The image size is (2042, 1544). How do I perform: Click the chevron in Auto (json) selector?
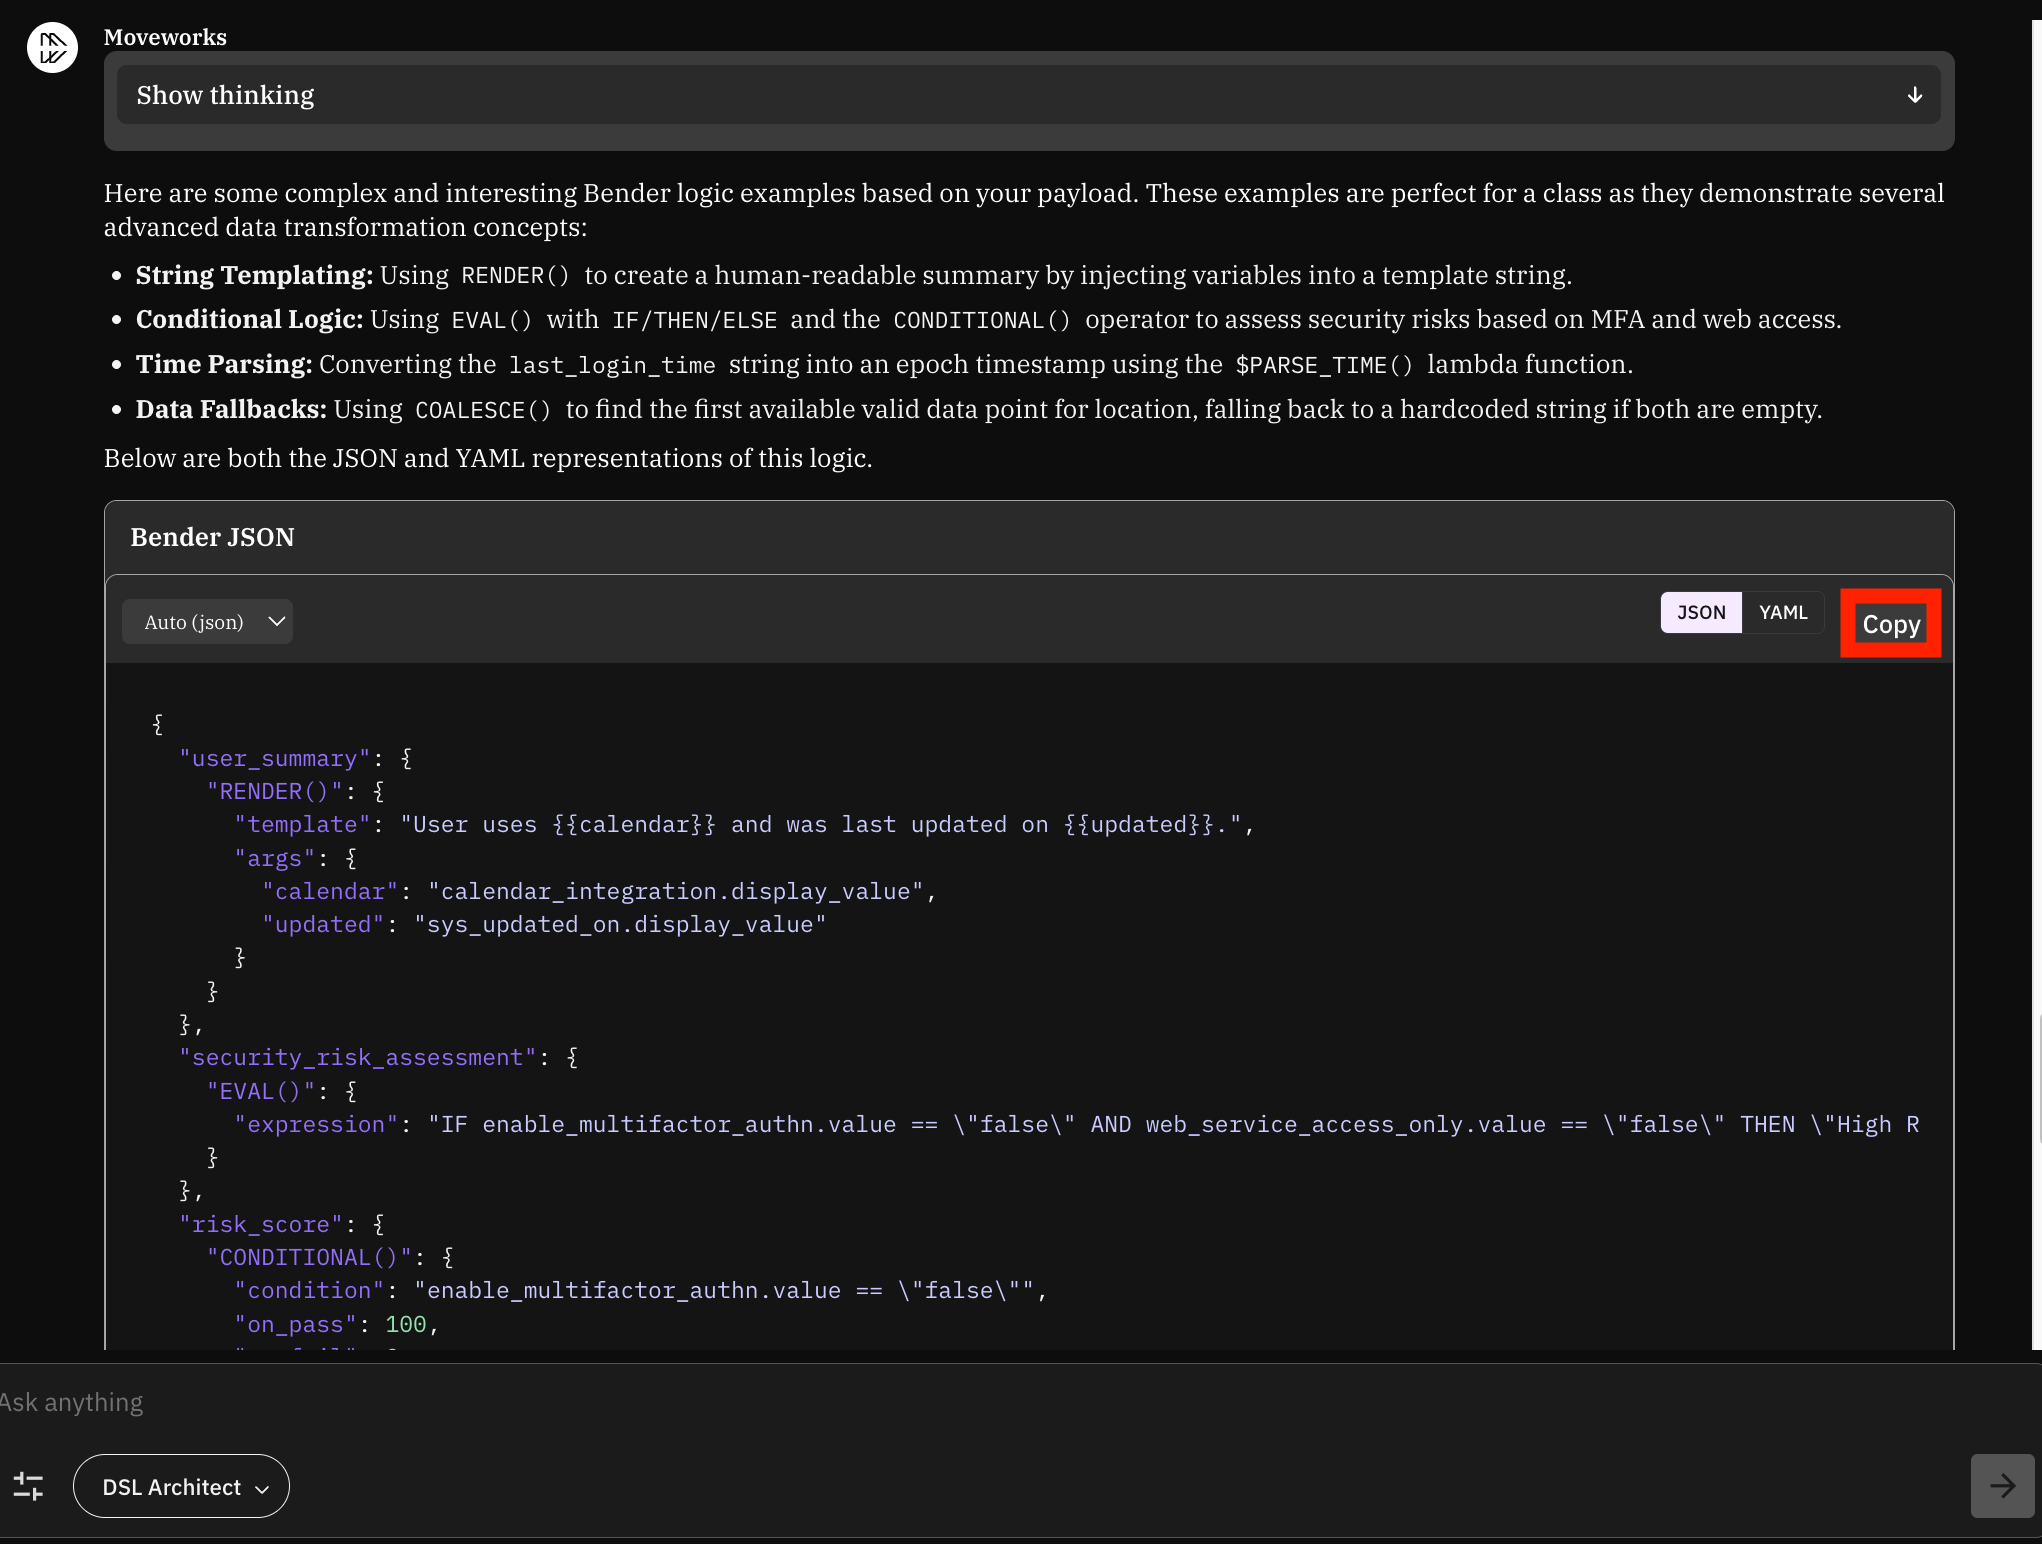pyautogui.click(x=277, y=622)
